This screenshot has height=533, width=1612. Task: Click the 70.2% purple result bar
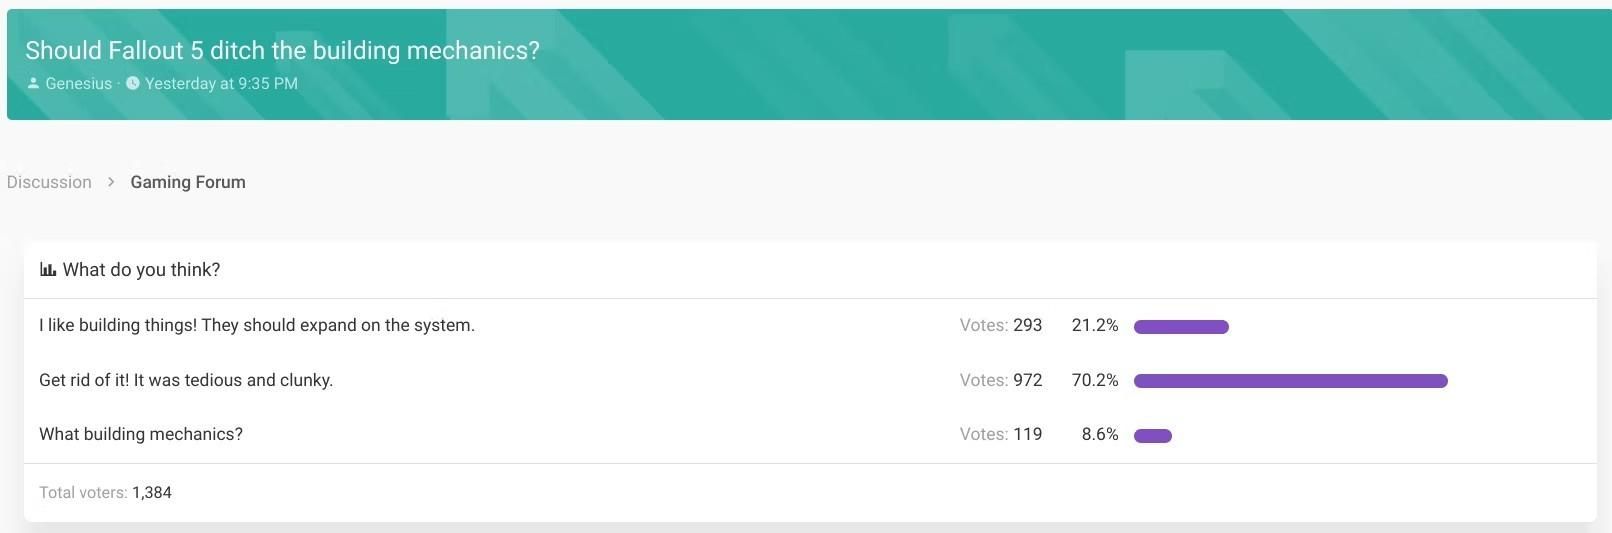[1290, 381]
